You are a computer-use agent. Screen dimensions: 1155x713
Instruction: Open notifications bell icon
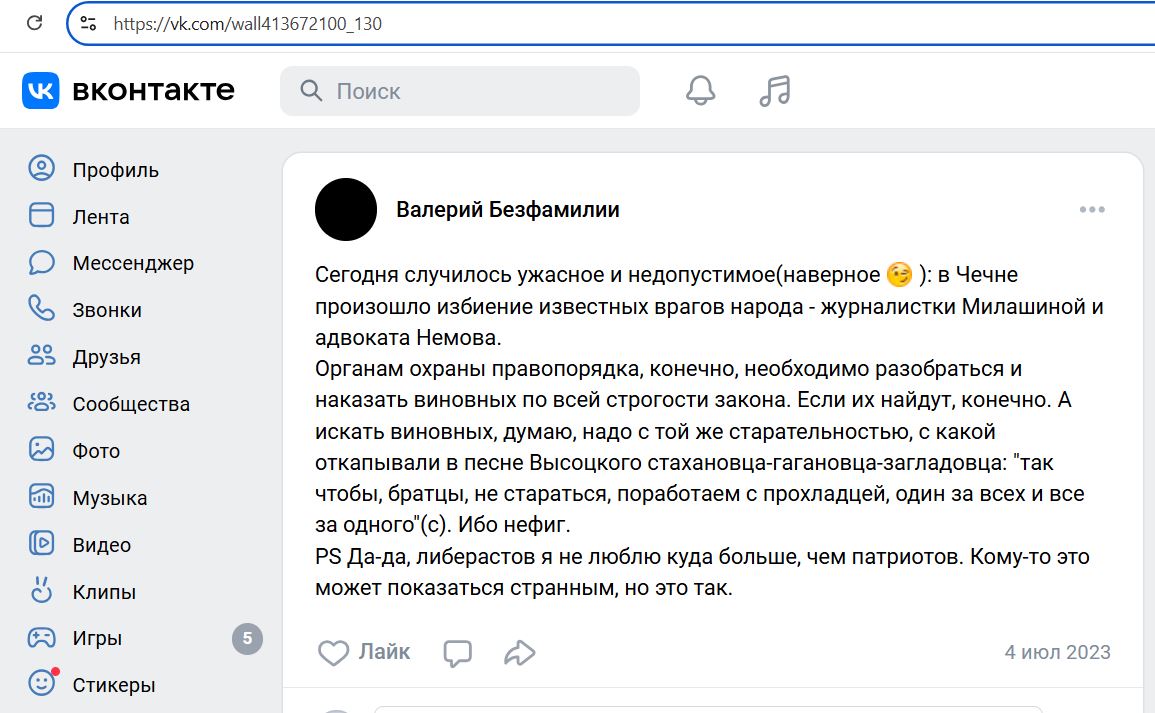click(701, 91)
